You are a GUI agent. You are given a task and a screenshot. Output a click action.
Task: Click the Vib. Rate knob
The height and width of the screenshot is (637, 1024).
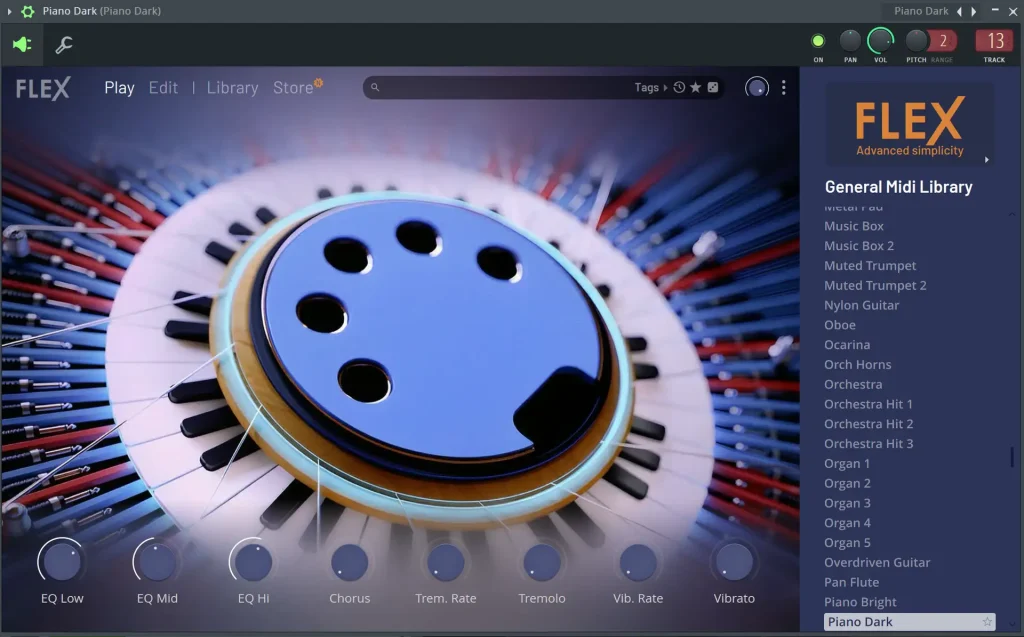coord(637,561)
